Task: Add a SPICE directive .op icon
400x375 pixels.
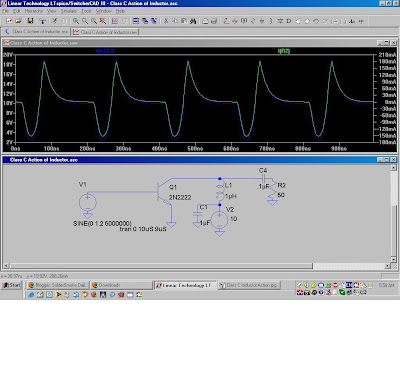Action: click(x=361, y=21)
